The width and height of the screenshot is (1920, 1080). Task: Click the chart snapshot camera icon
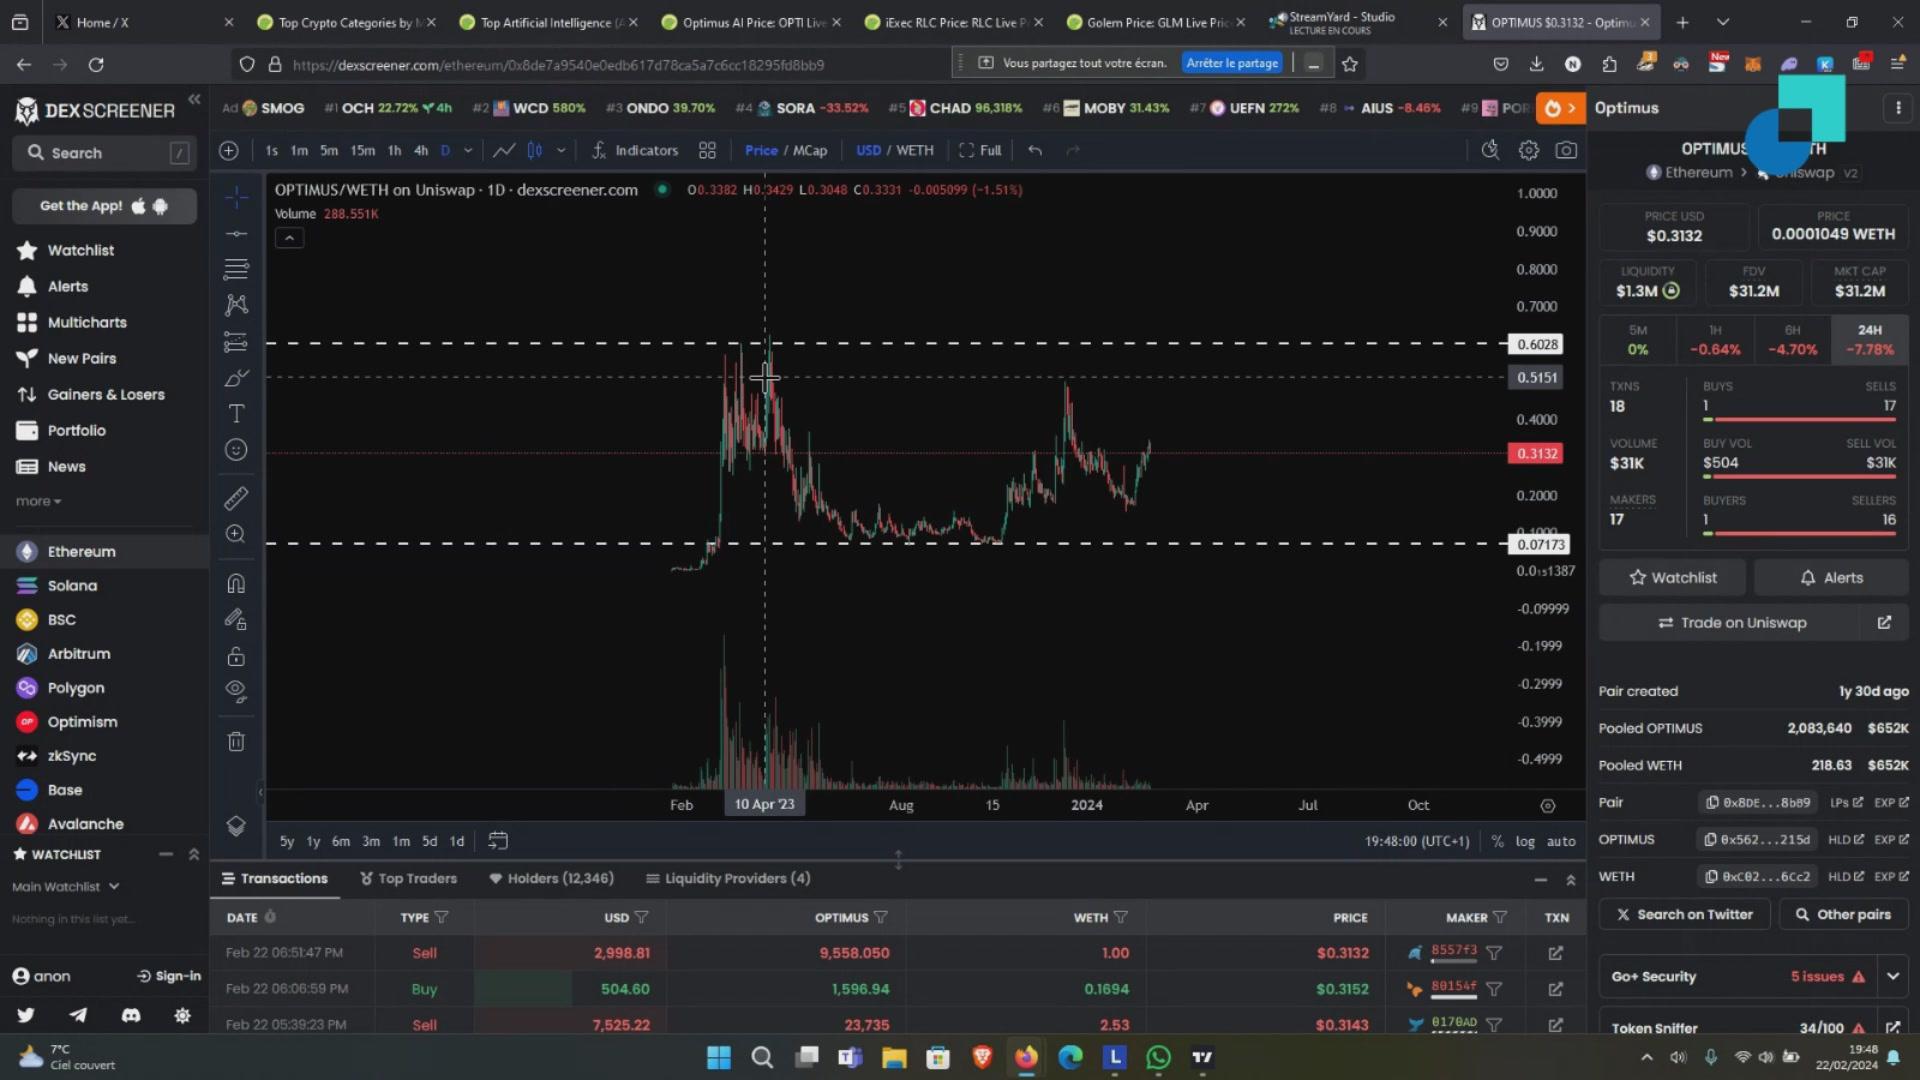1566,150
